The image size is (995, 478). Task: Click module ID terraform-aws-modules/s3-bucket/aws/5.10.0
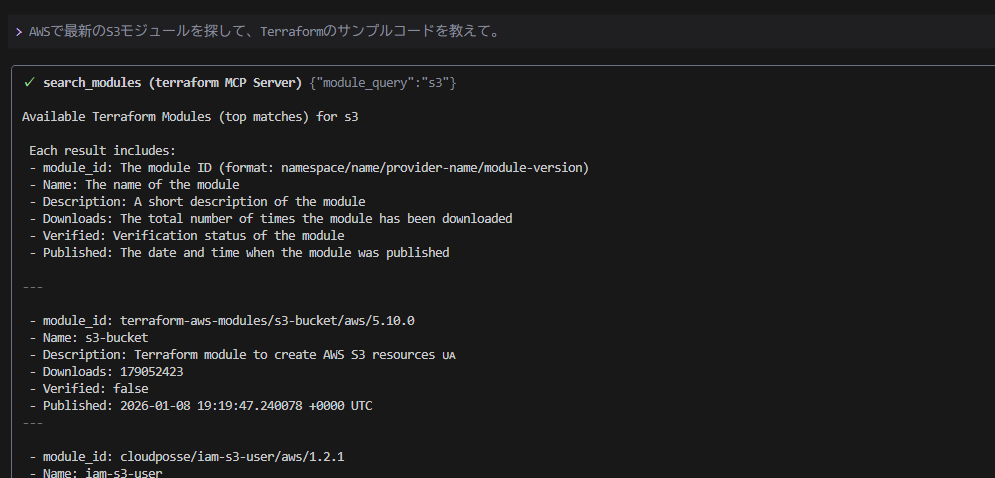(267, 321)
